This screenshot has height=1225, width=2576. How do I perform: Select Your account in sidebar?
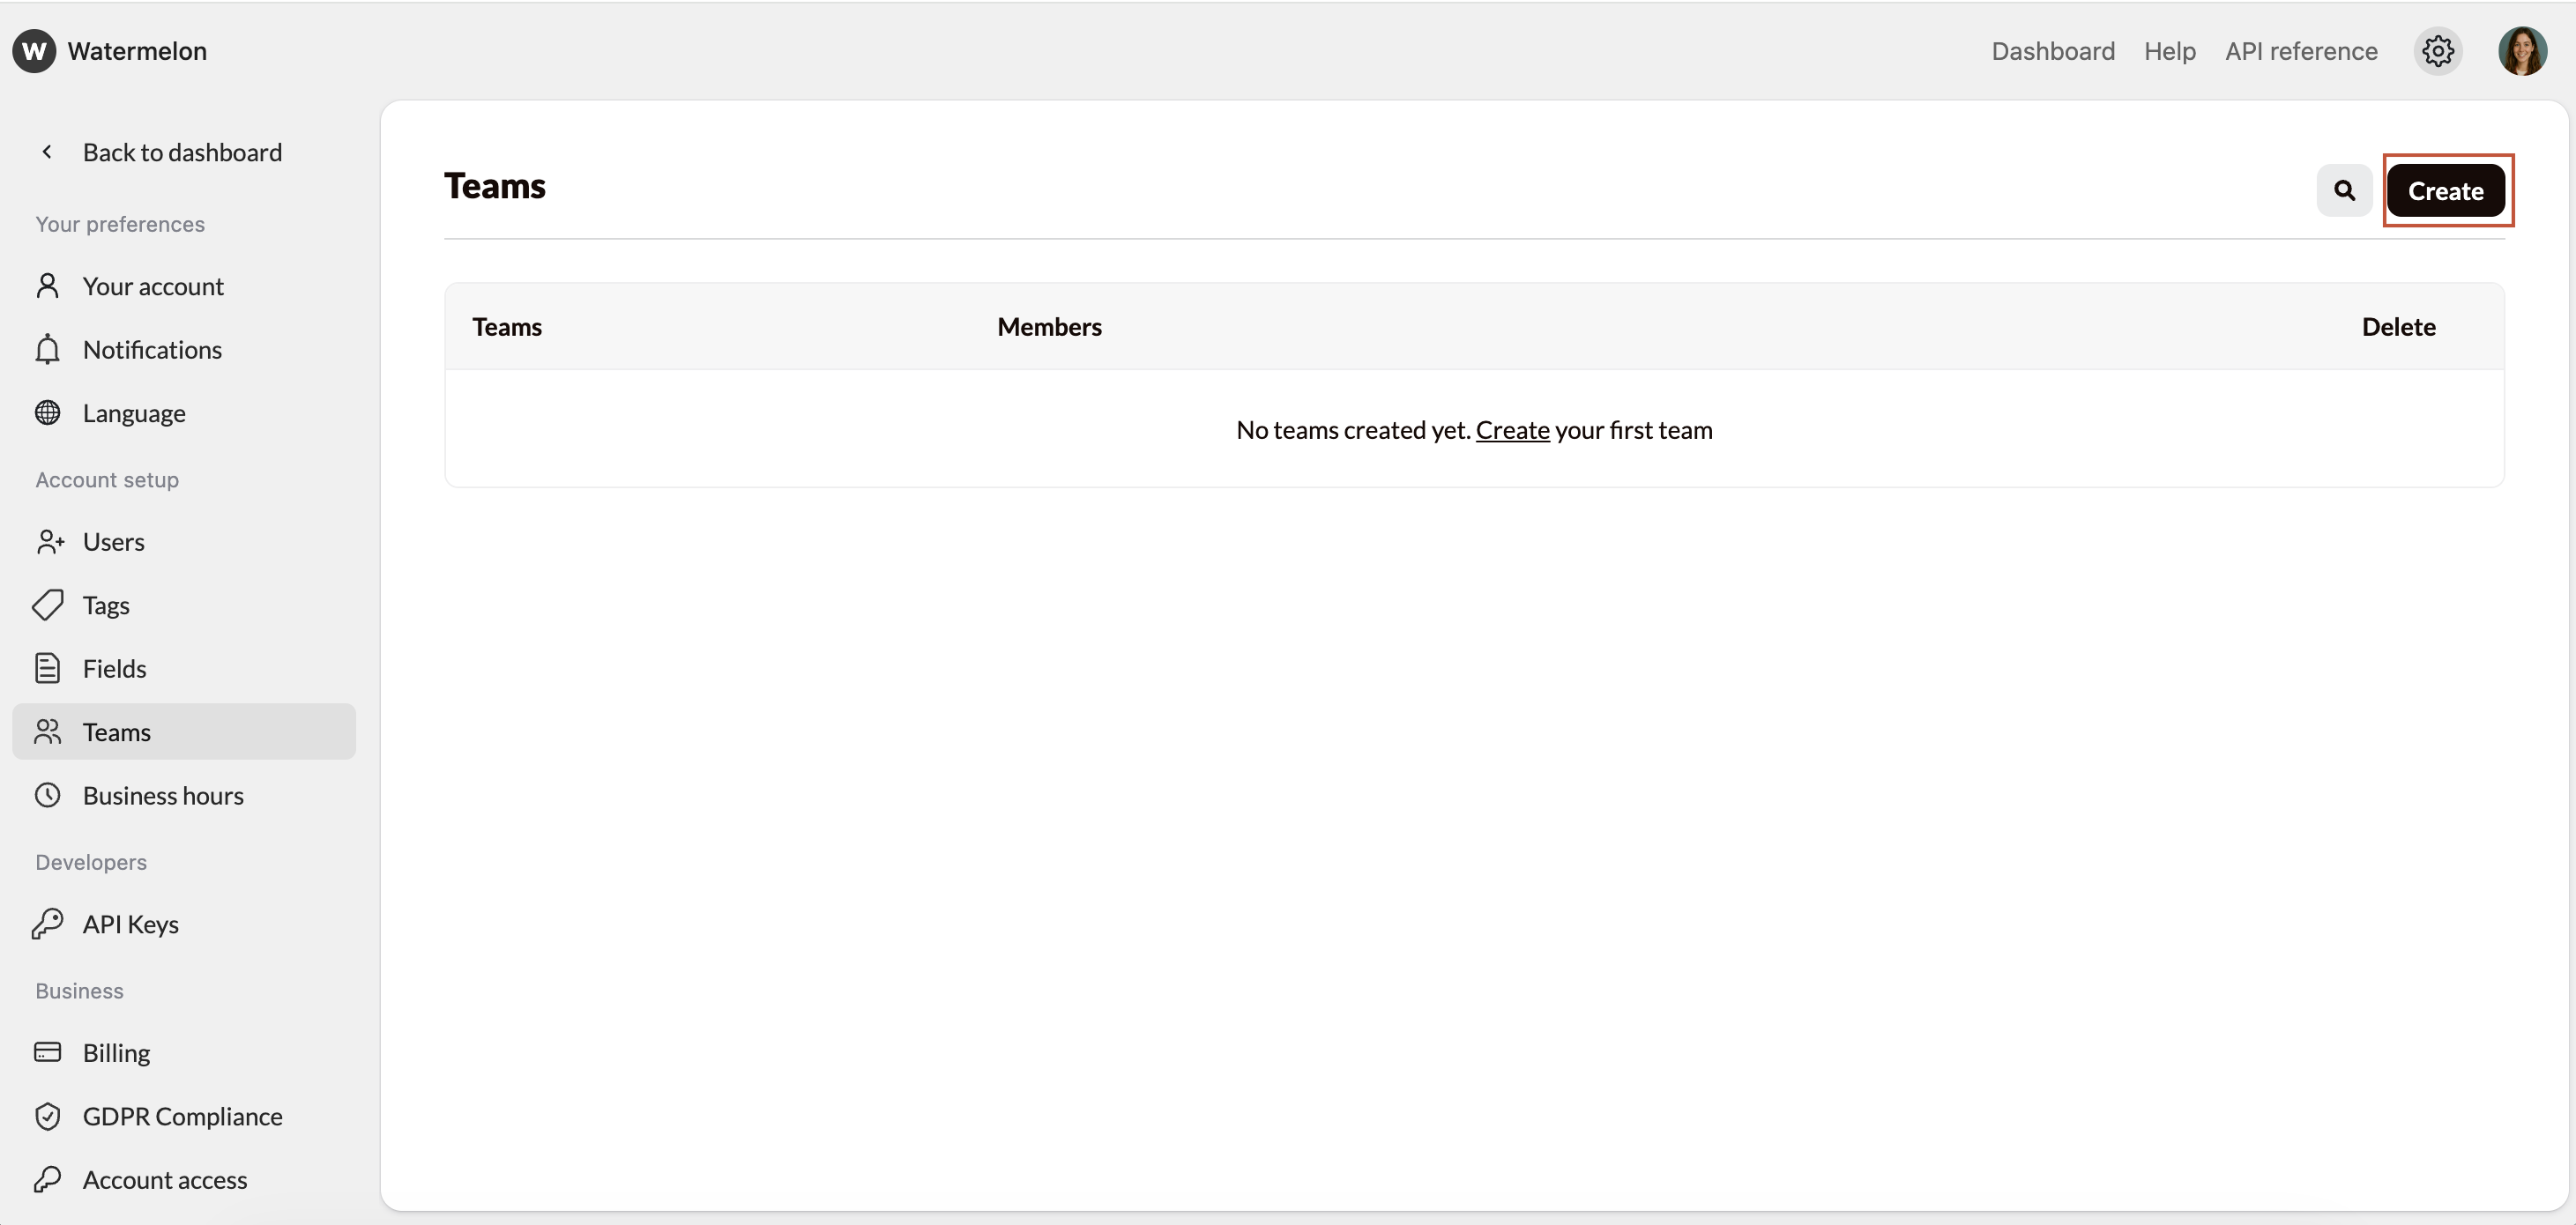[x=153, y=286]
